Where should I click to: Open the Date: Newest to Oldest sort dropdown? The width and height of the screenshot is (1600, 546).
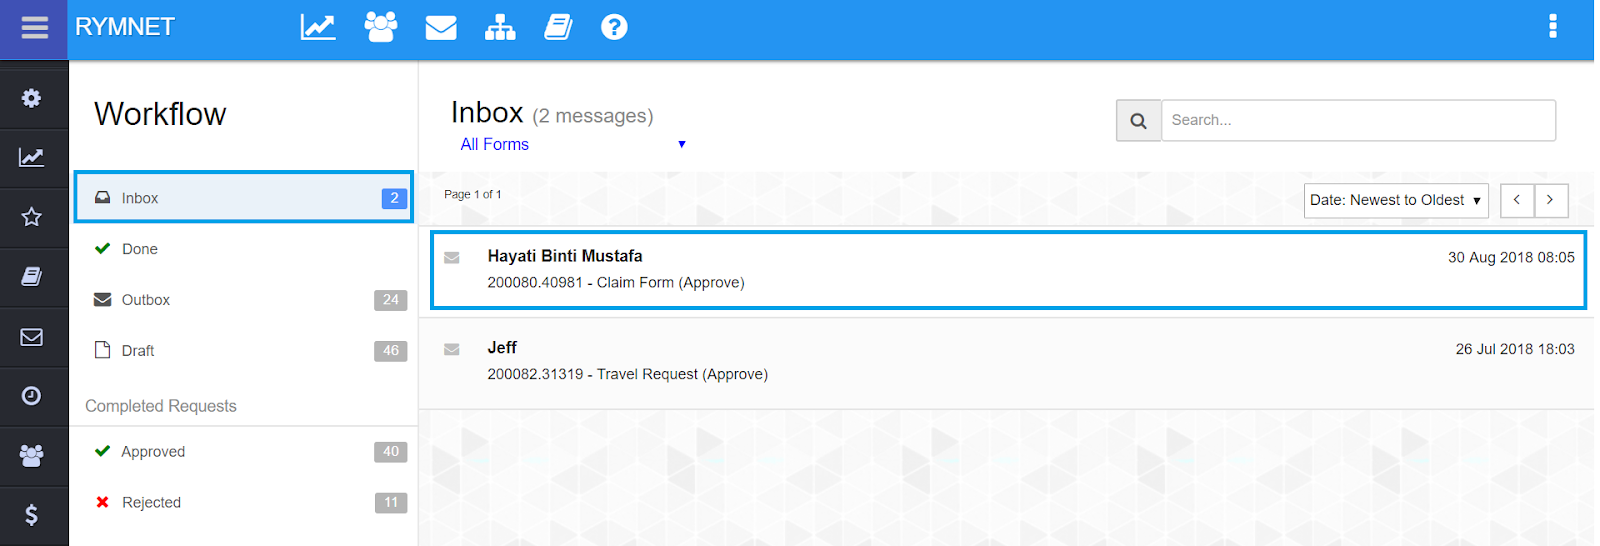pyautogui.click(x=1395, y=200)
